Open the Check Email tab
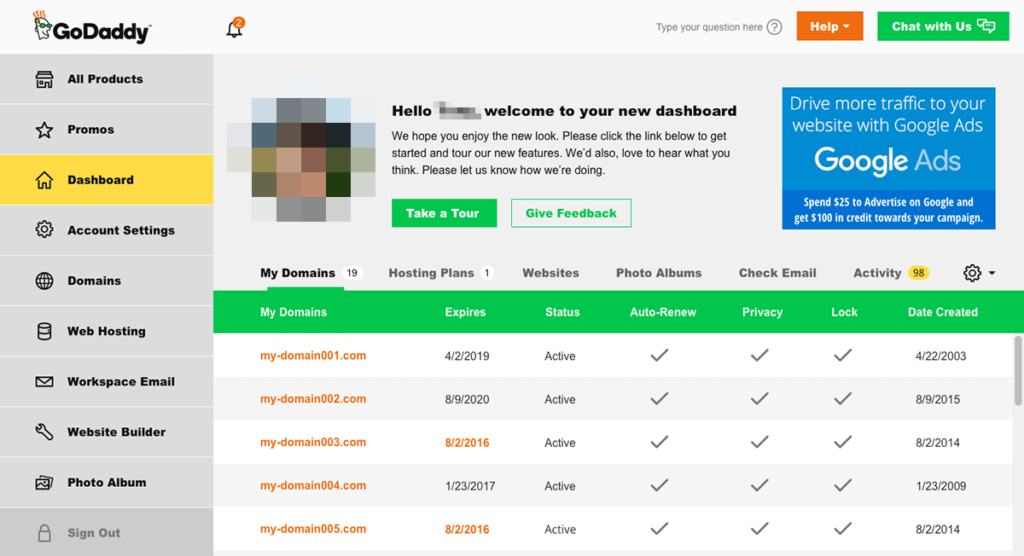 pos(777,273)
